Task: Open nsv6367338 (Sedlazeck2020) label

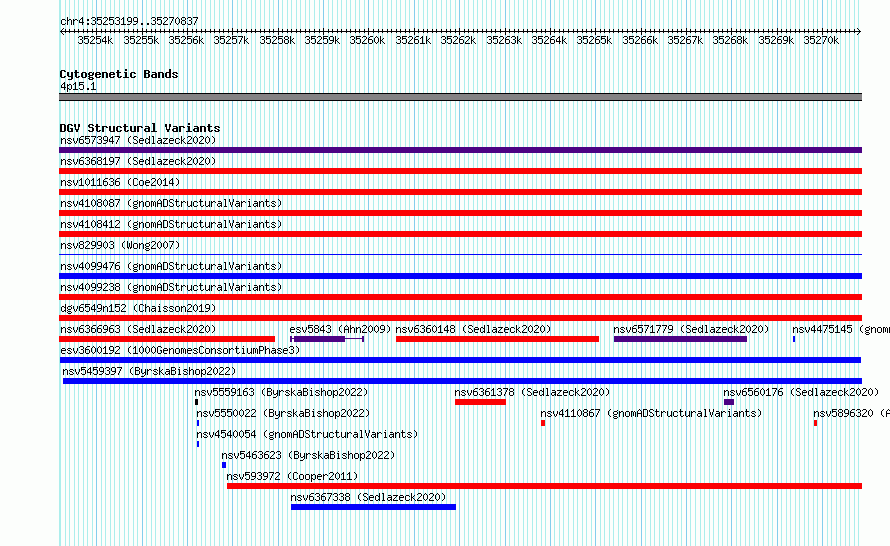Action: click(368, 497)
